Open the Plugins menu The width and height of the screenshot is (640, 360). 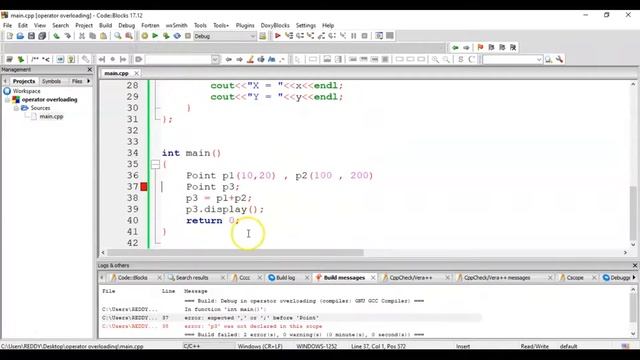point(245,25)
